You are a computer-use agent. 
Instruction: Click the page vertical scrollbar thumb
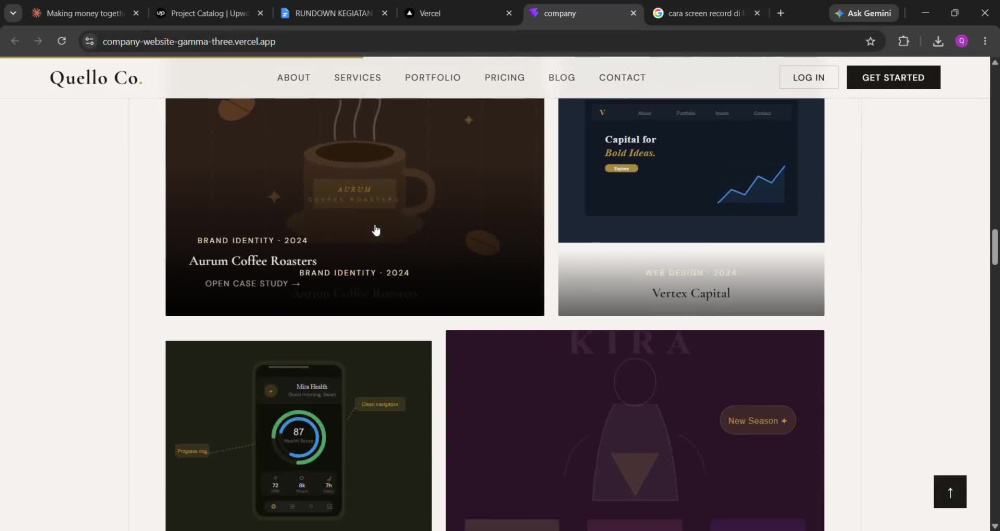pyautogui.click(x=994, y=247)
